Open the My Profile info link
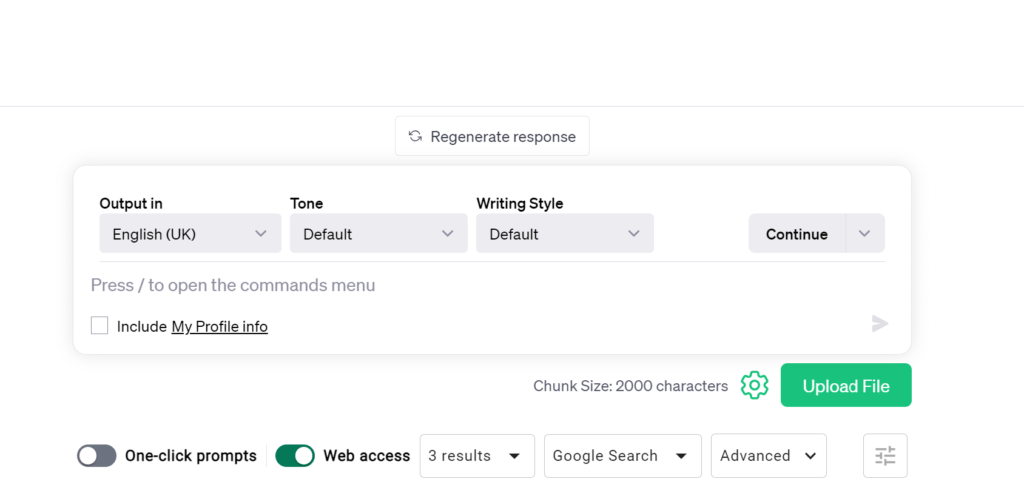The image size is (1024, 493). (x=219, y=326)
